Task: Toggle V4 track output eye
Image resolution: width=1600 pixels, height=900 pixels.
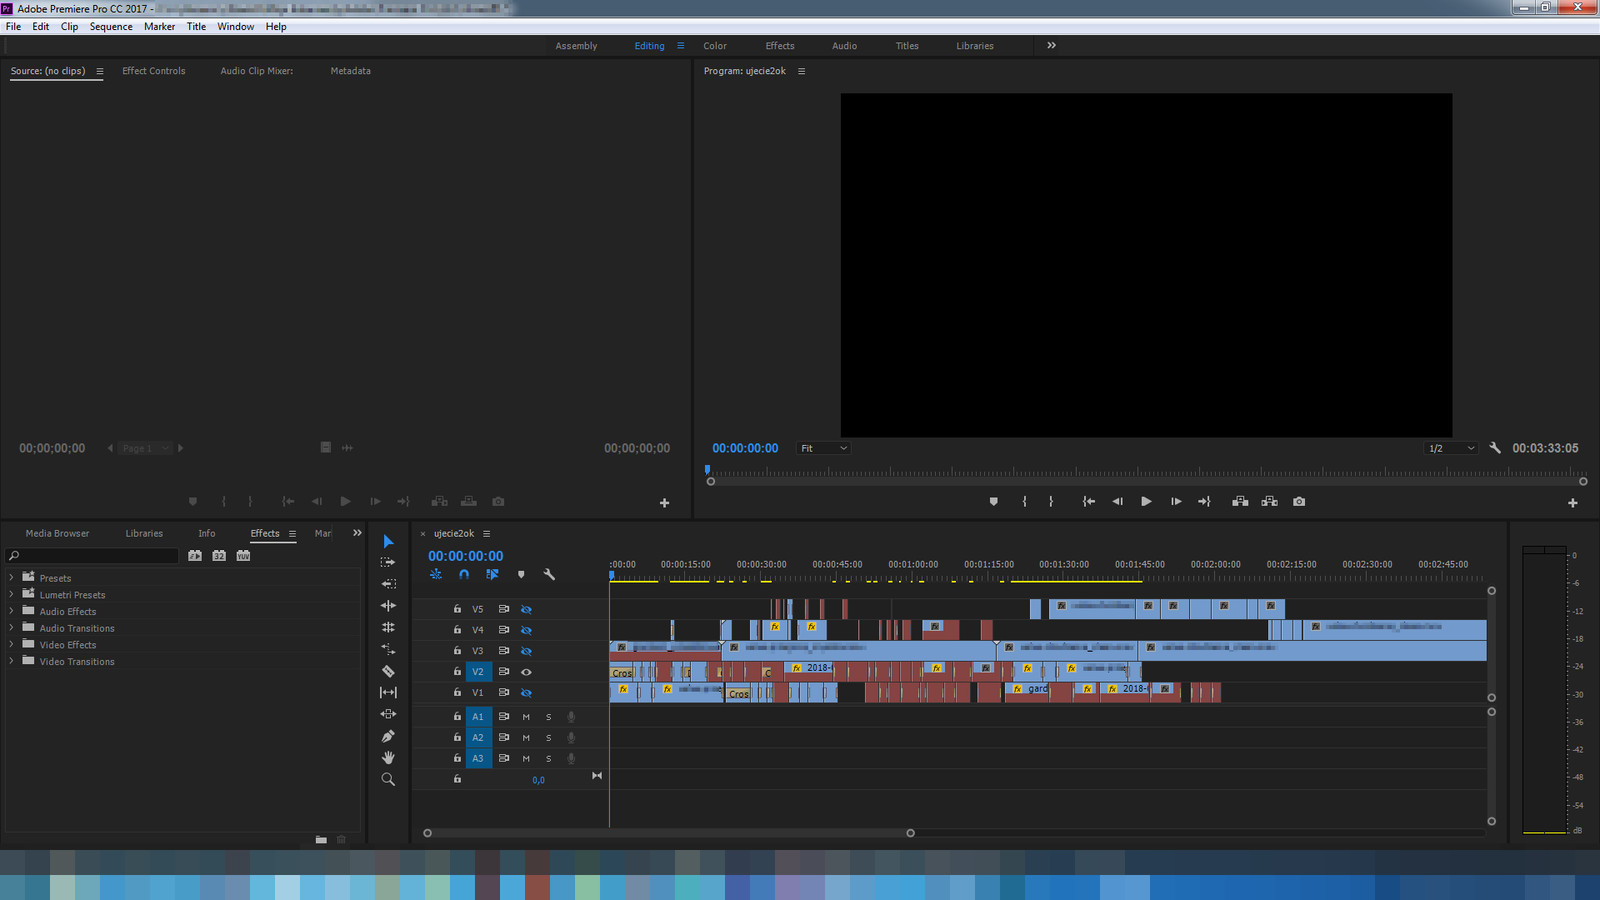Action: coord(526,630)
